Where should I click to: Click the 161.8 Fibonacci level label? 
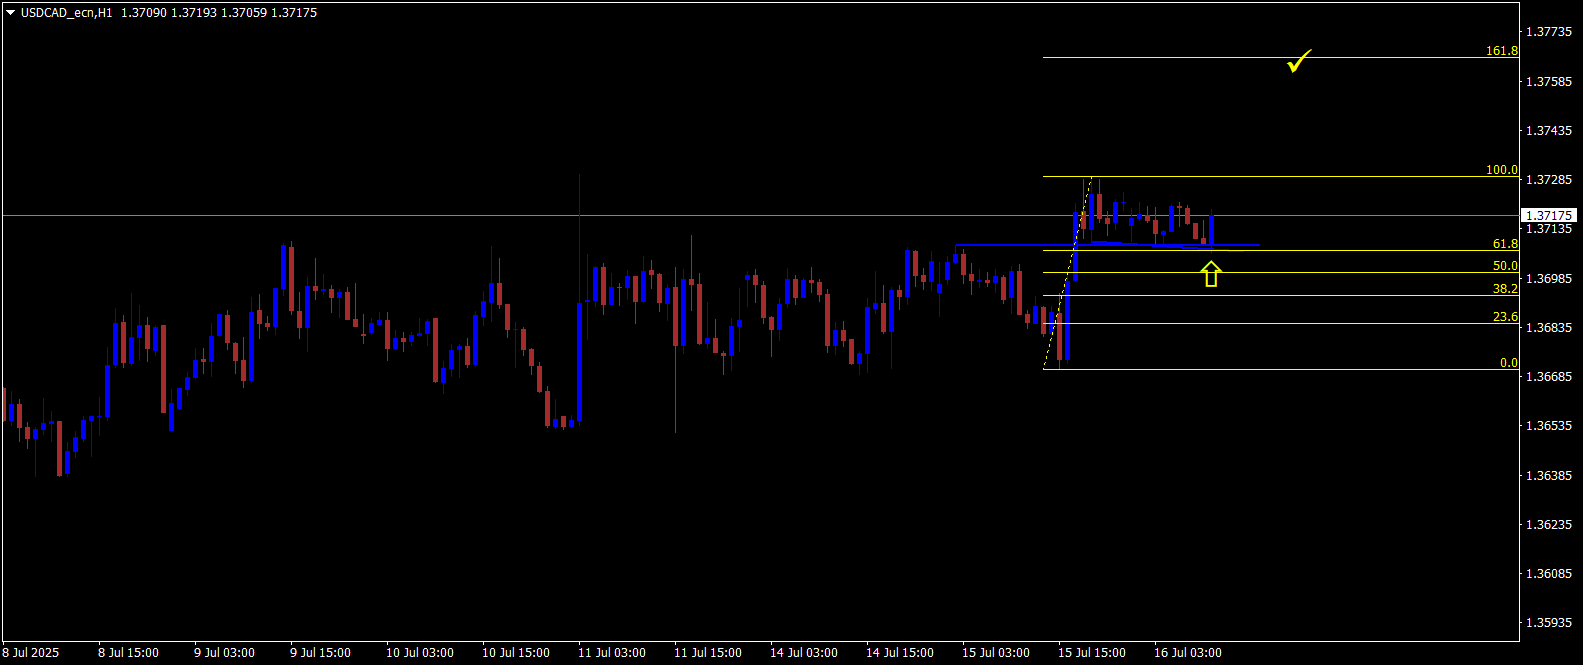1501,51
